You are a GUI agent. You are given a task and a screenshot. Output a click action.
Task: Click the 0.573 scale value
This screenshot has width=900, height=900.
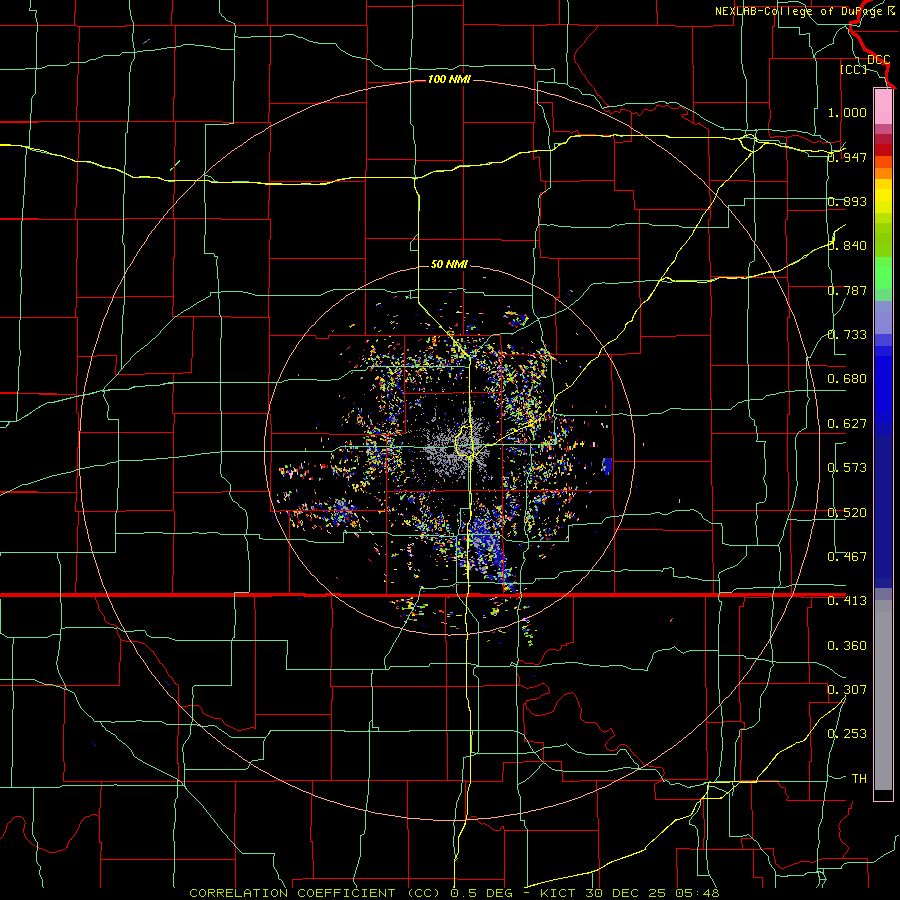(847, 468)
